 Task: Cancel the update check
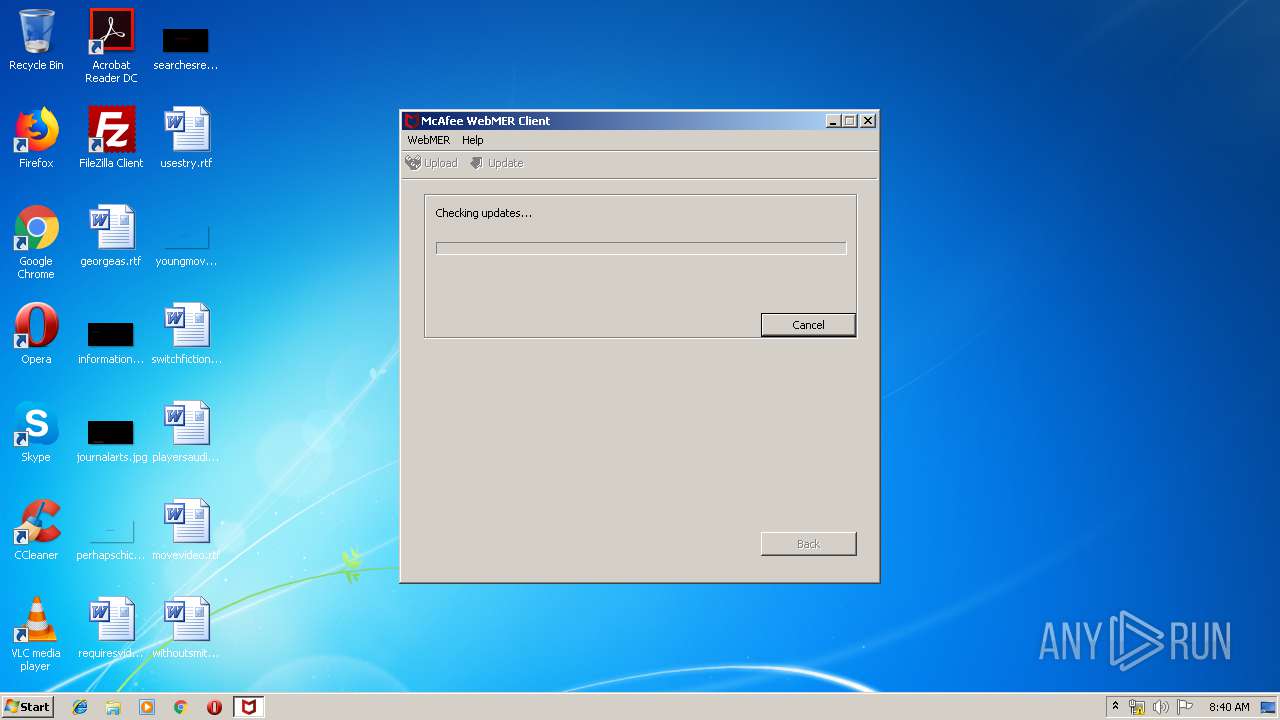(x=808, y=325)
